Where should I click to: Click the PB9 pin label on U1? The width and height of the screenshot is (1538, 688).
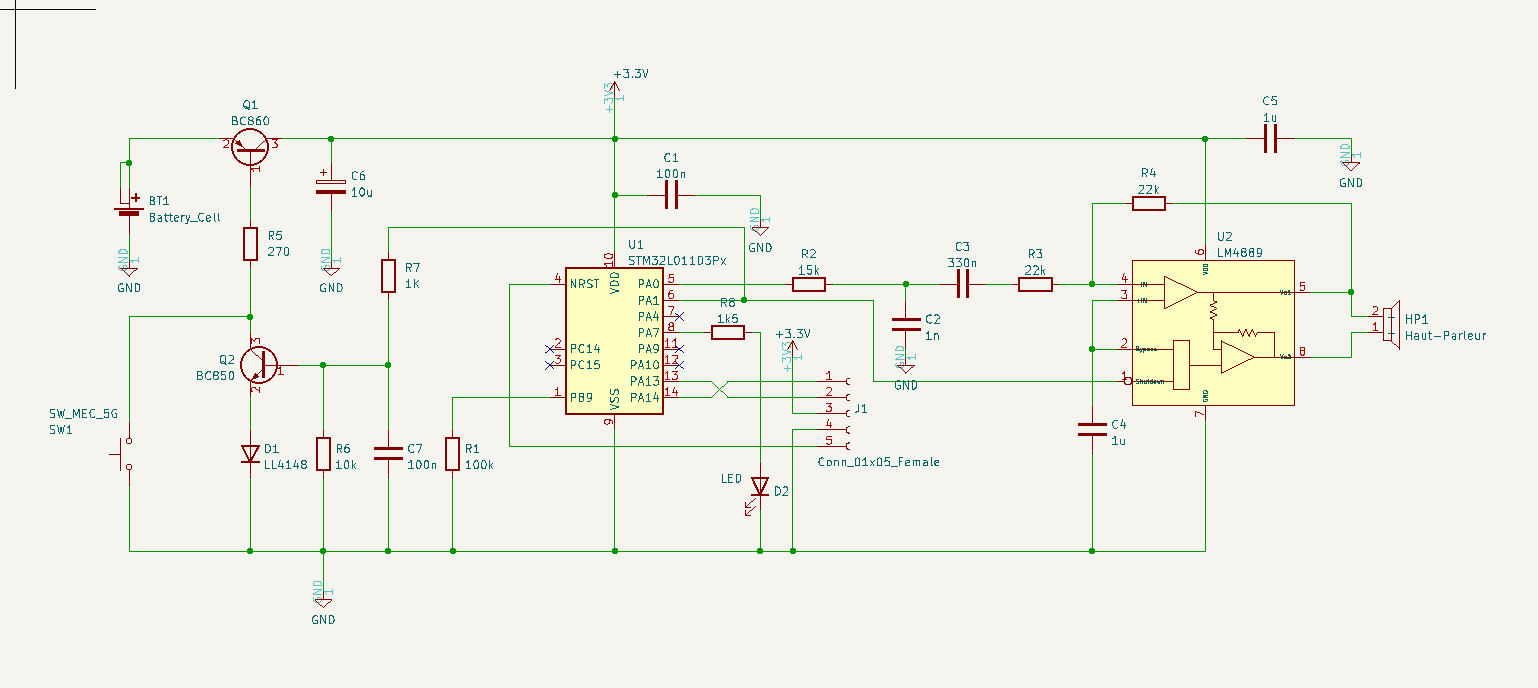[582, 397]
